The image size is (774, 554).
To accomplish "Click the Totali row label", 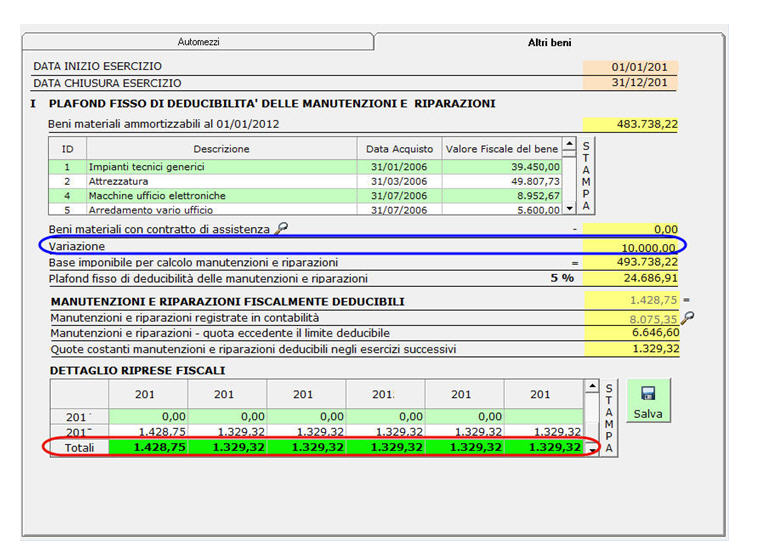I will coord(79,448).
